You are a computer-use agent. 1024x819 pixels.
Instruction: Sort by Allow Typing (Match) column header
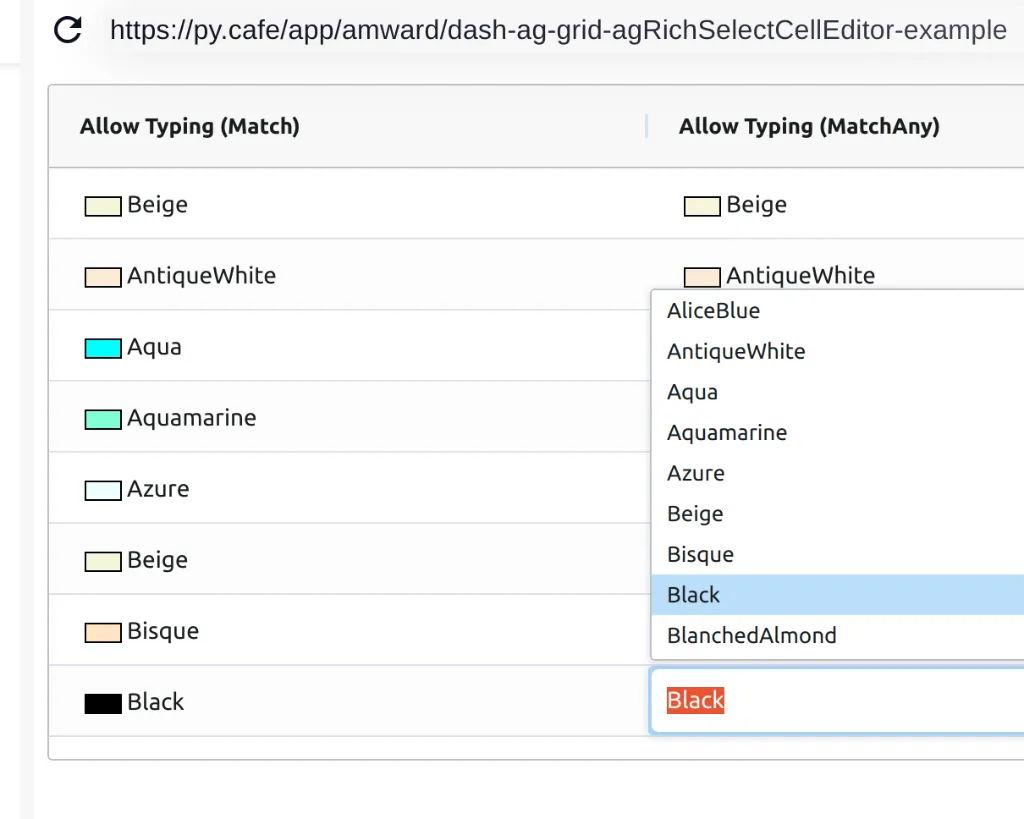(x=190, y=126)
